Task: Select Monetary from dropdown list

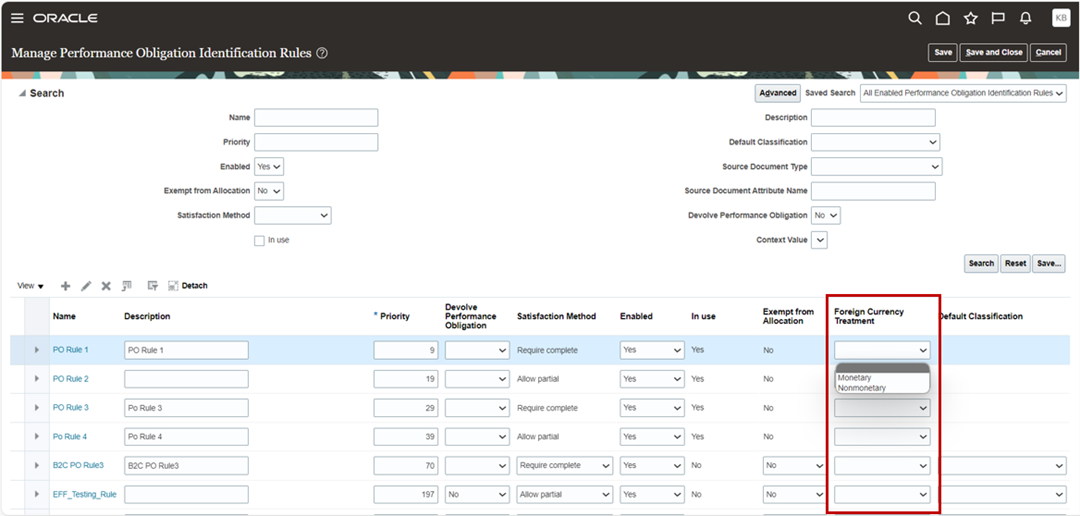Action: [854, 378]
